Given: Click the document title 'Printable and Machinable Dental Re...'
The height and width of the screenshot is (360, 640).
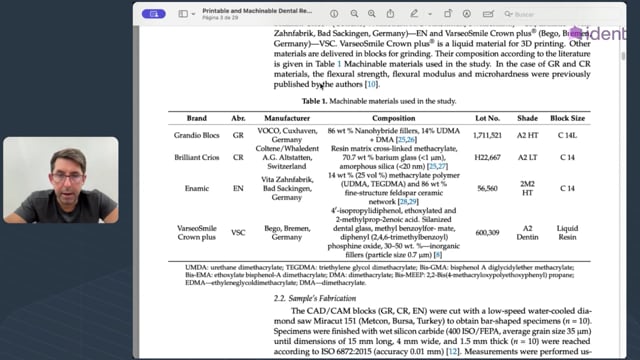Looking at the screenshot, I should (x=257, y=11).
